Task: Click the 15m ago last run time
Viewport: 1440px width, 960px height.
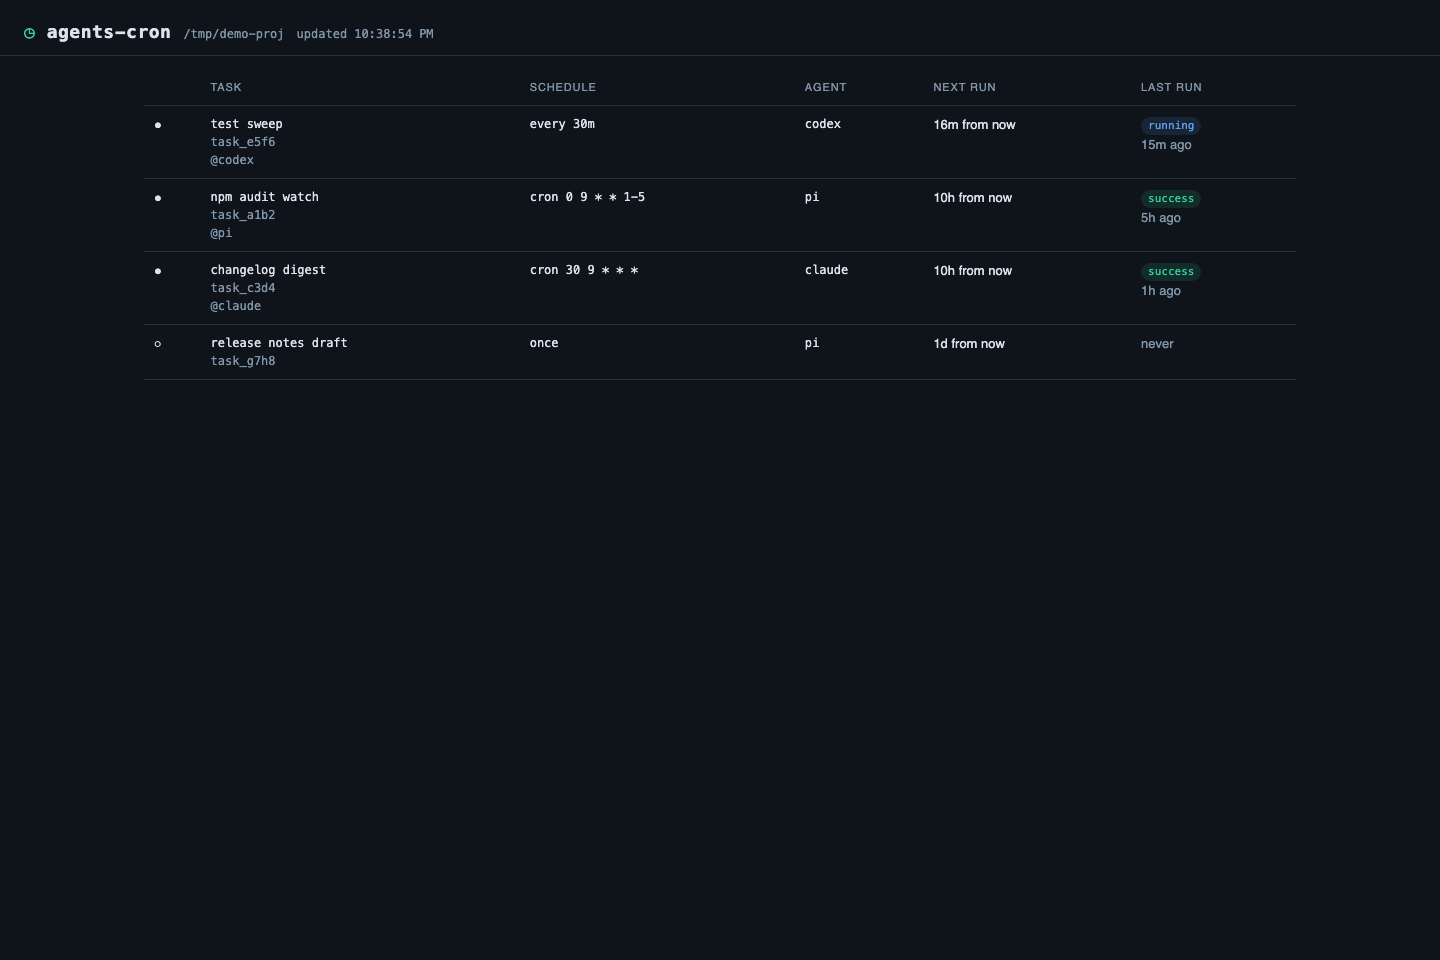Action: tap(1166, 145)
